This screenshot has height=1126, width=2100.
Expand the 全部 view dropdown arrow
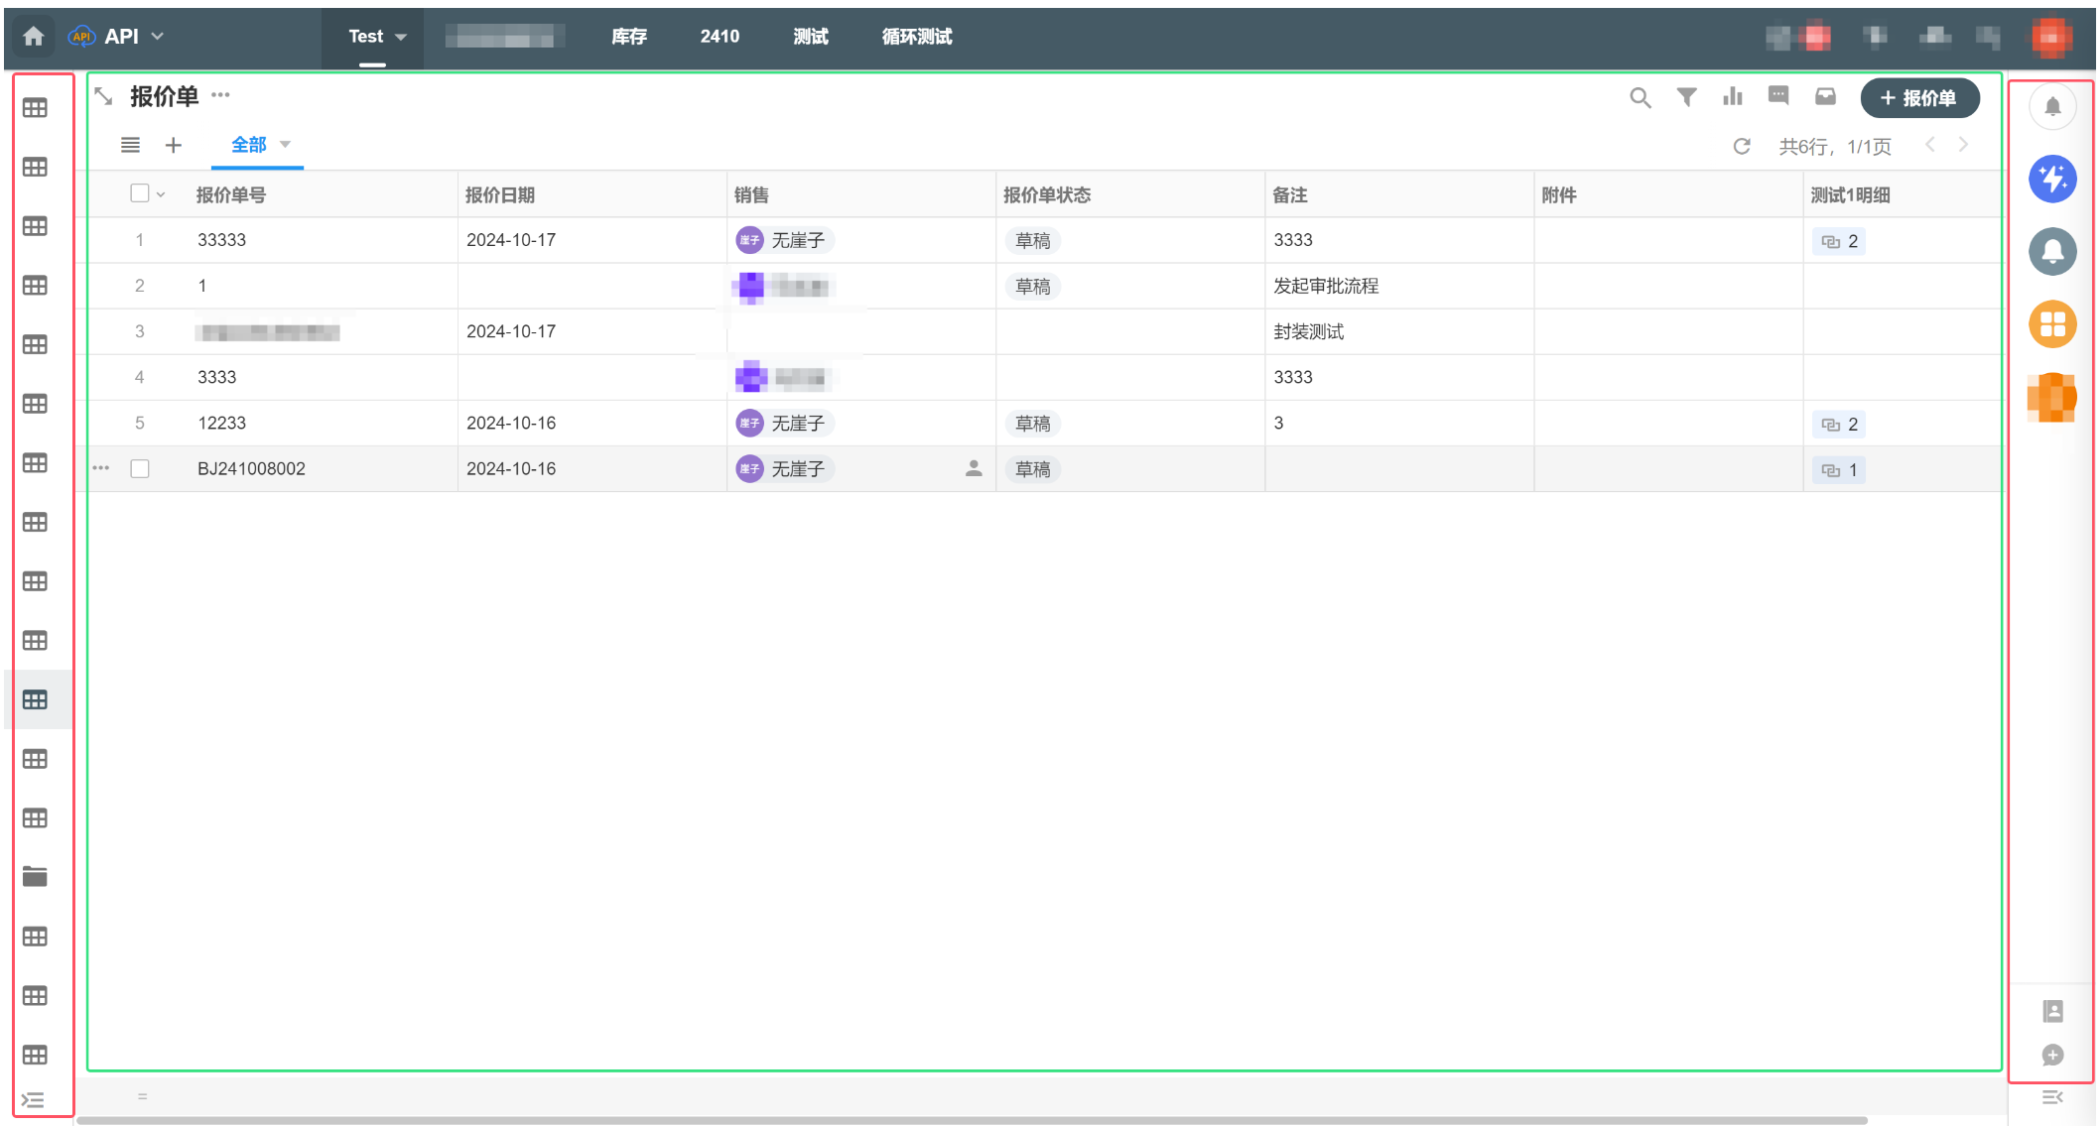pyautogui.click(x=286, y=145)
